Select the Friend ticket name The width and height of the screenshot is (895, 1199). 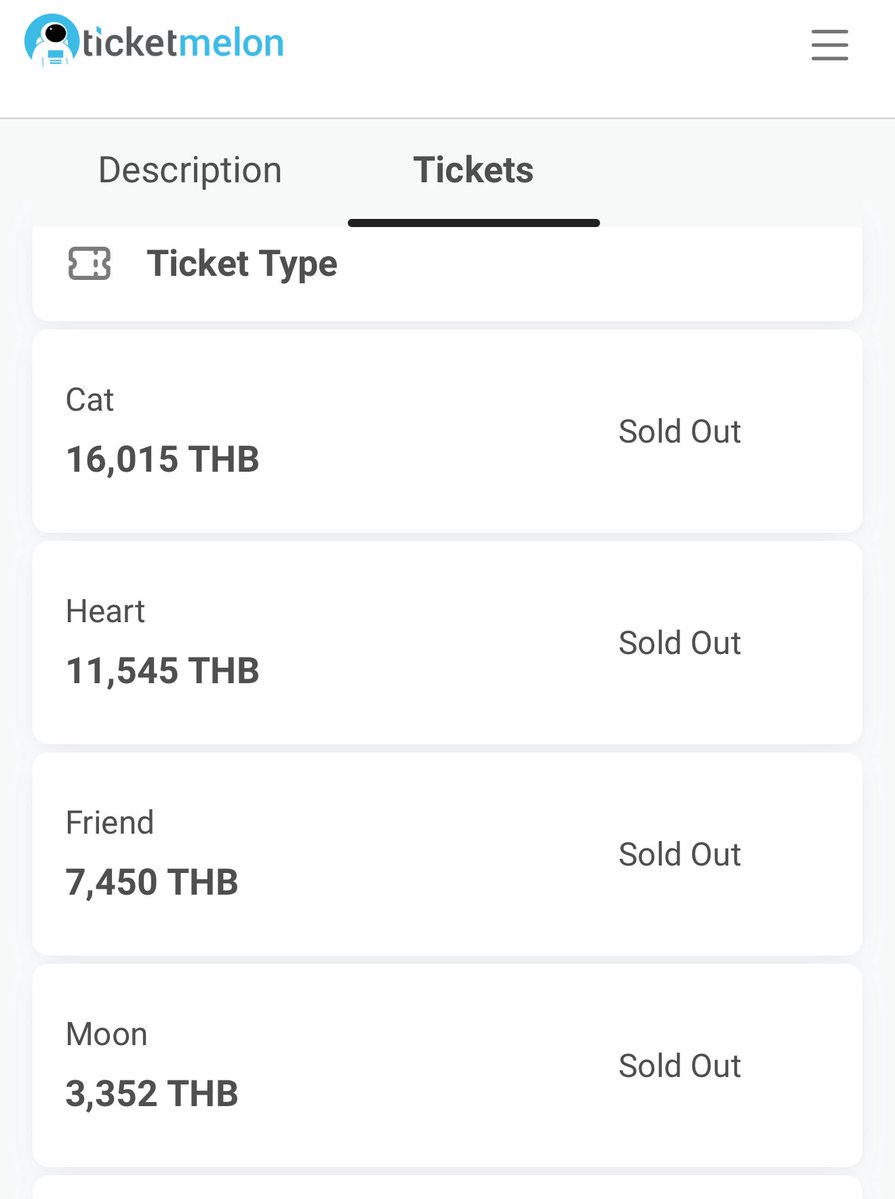click(110, 823)
